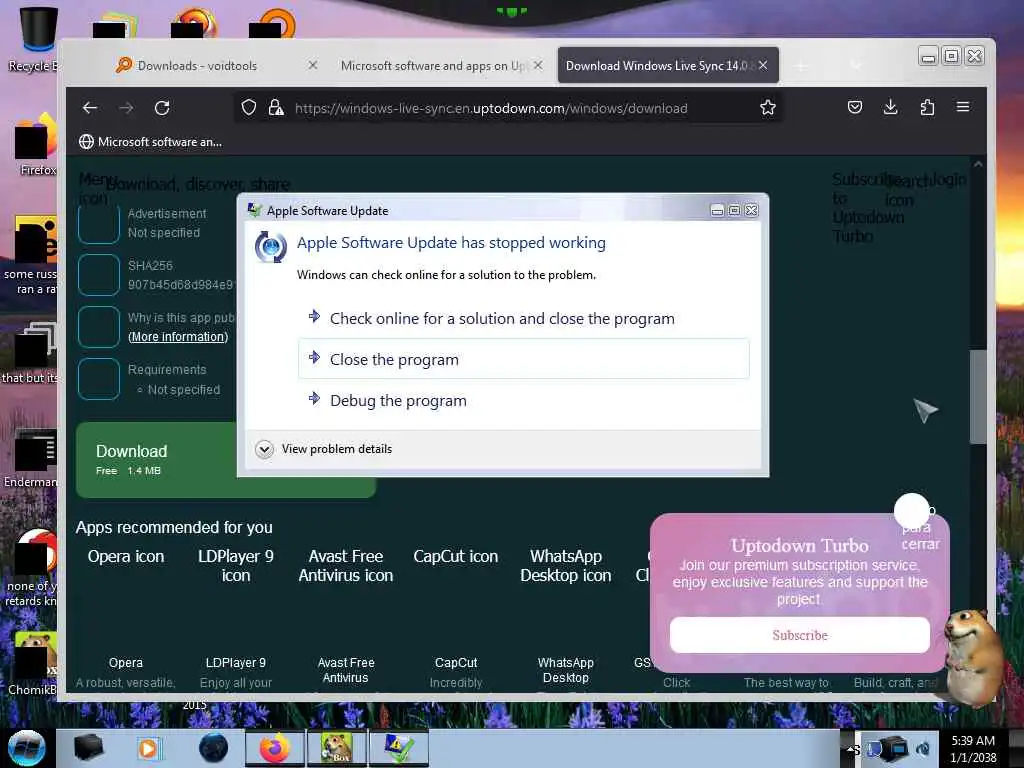Click the volume tray icon
The image size is (1024, 768).
(x=923, y=749)
